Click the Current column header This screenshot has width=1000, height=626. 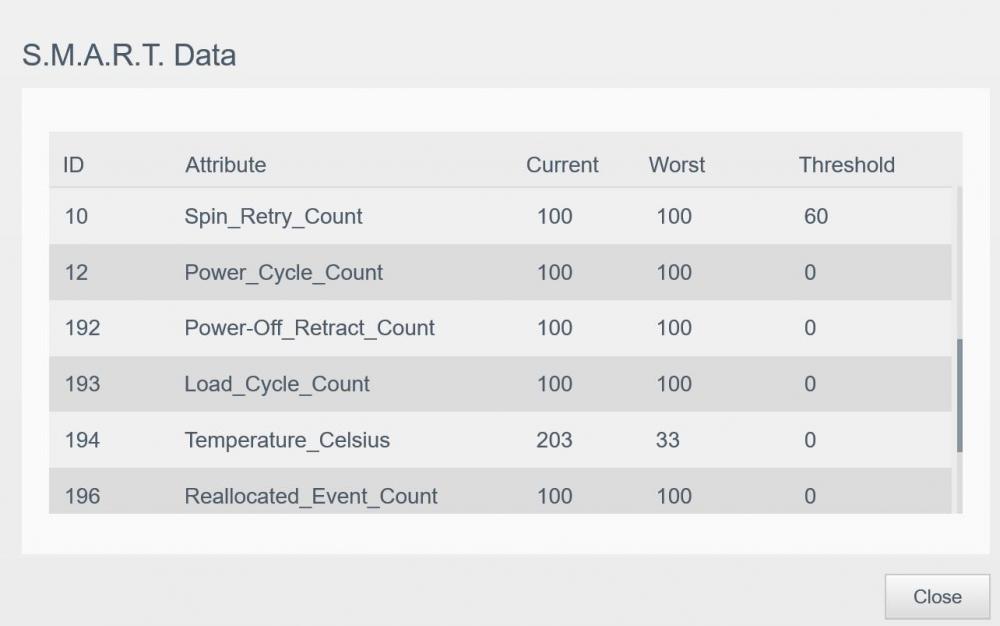click(x=562, y=165)
